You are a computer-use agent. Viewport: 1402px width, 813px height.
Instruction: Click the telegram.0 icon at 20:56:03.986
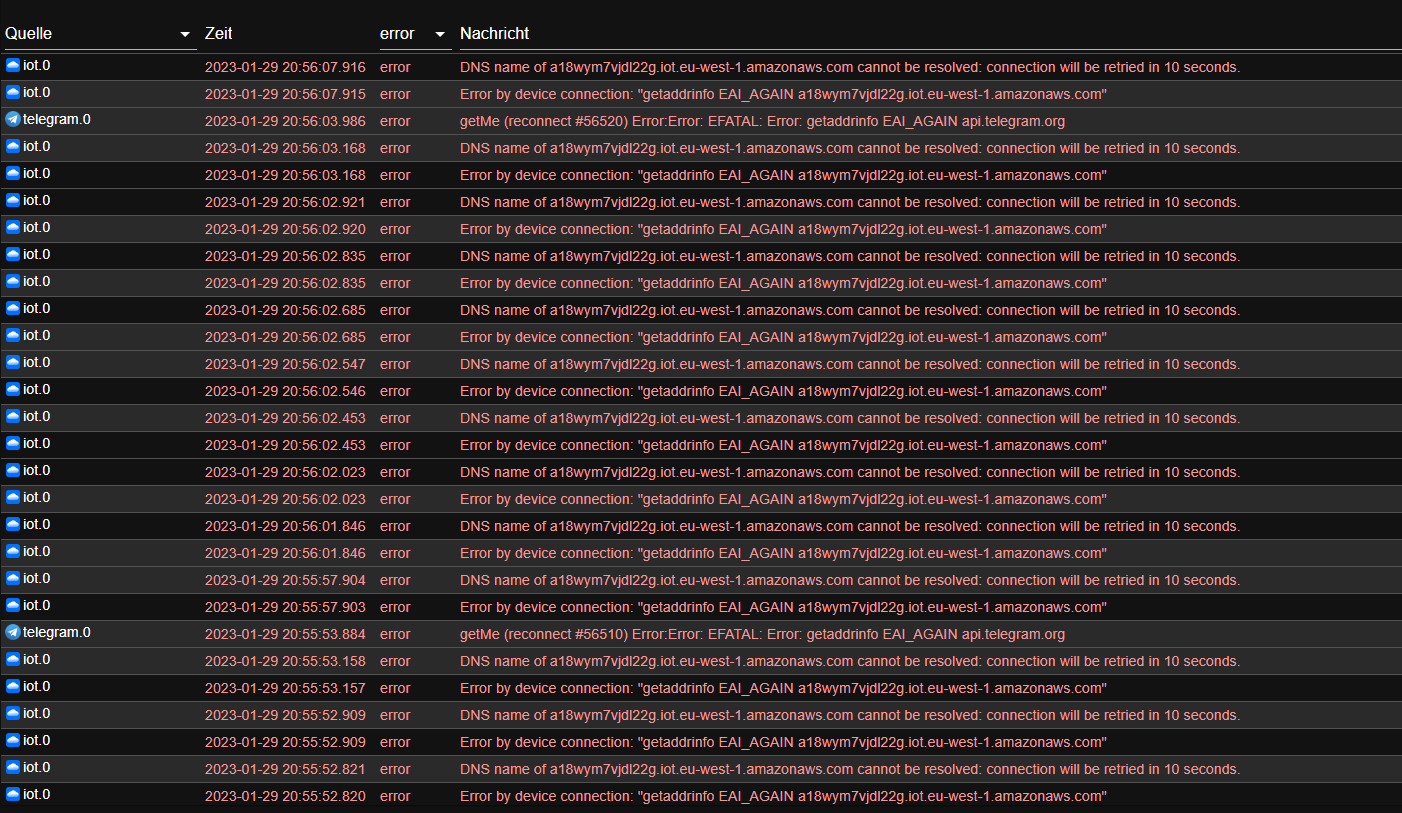pyautogui.click(x=13, y=119)
